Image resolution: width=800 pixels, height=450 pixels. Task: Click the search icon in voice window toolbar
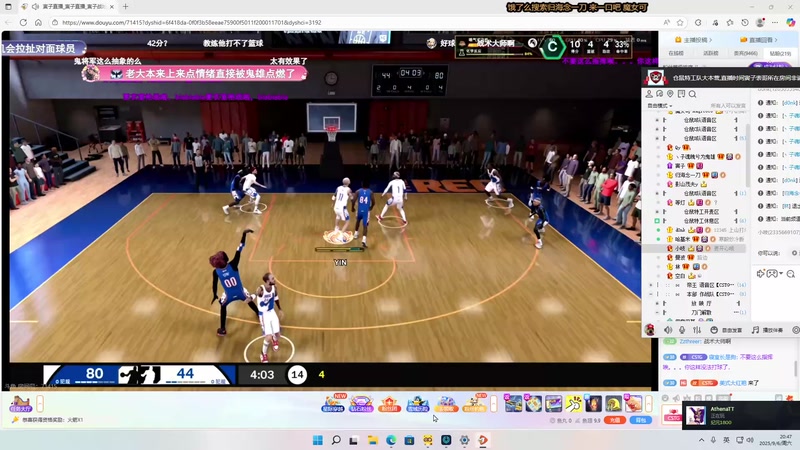click(x=692, y=94)
